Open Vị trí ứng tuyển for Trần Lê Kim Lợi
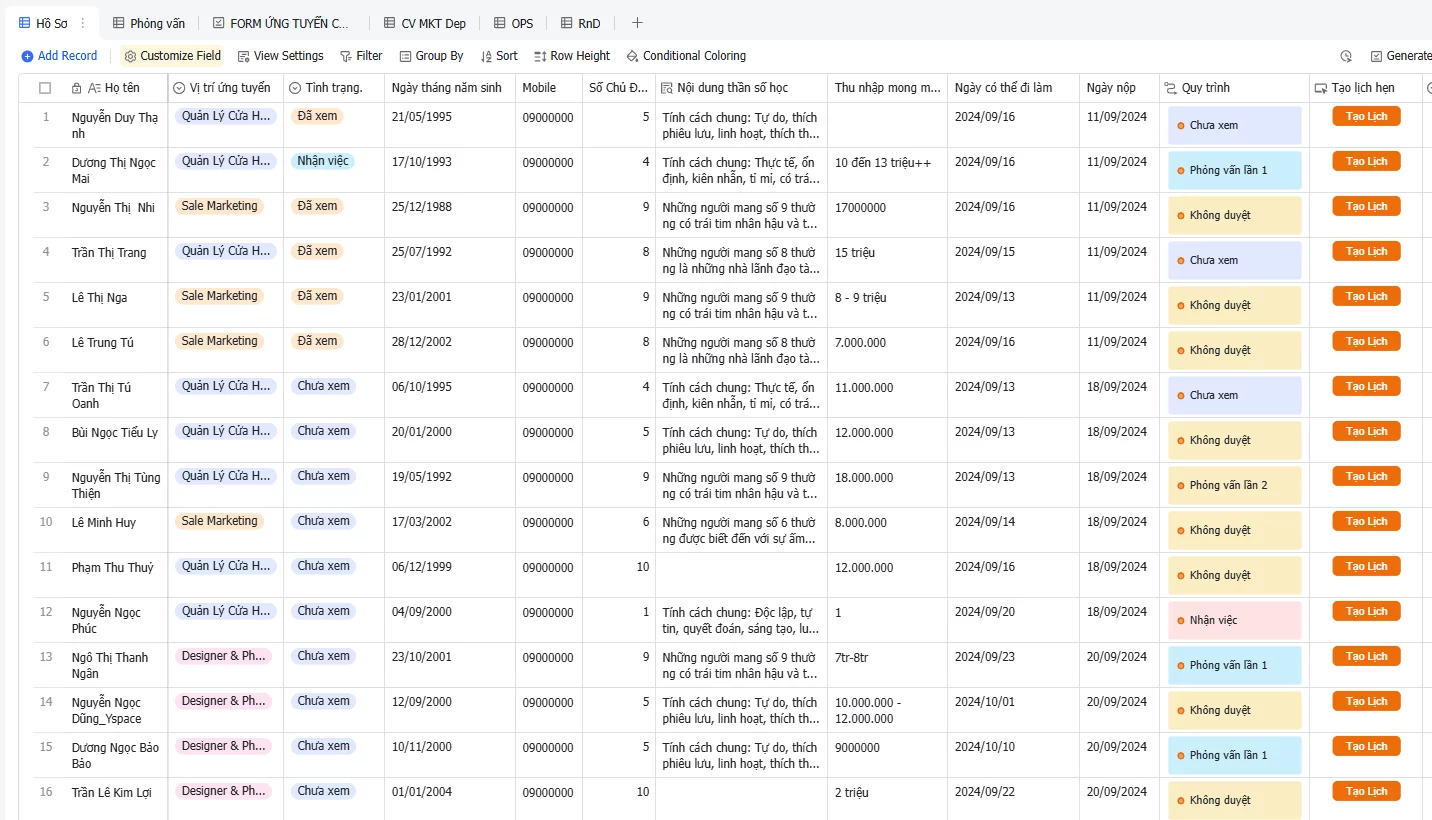Screen dimensions: 1432x820 point(225,791)
